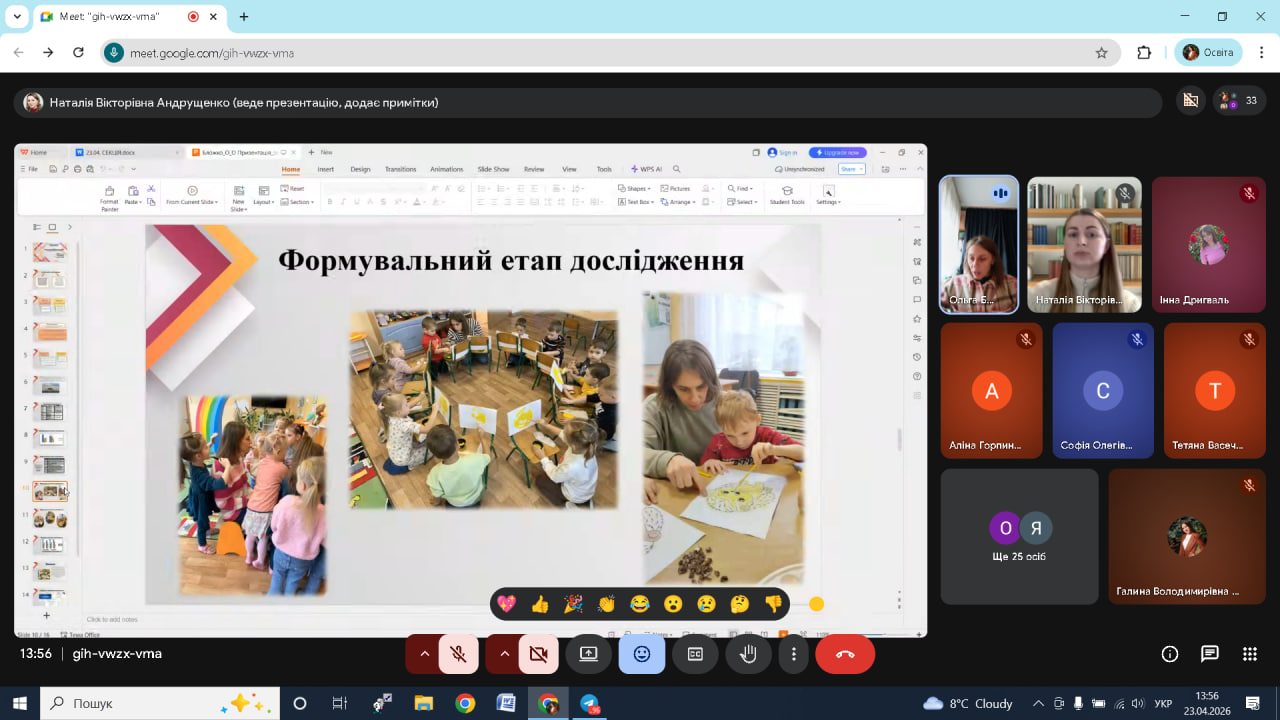Turn on the camera

click(x=538, y=654)
